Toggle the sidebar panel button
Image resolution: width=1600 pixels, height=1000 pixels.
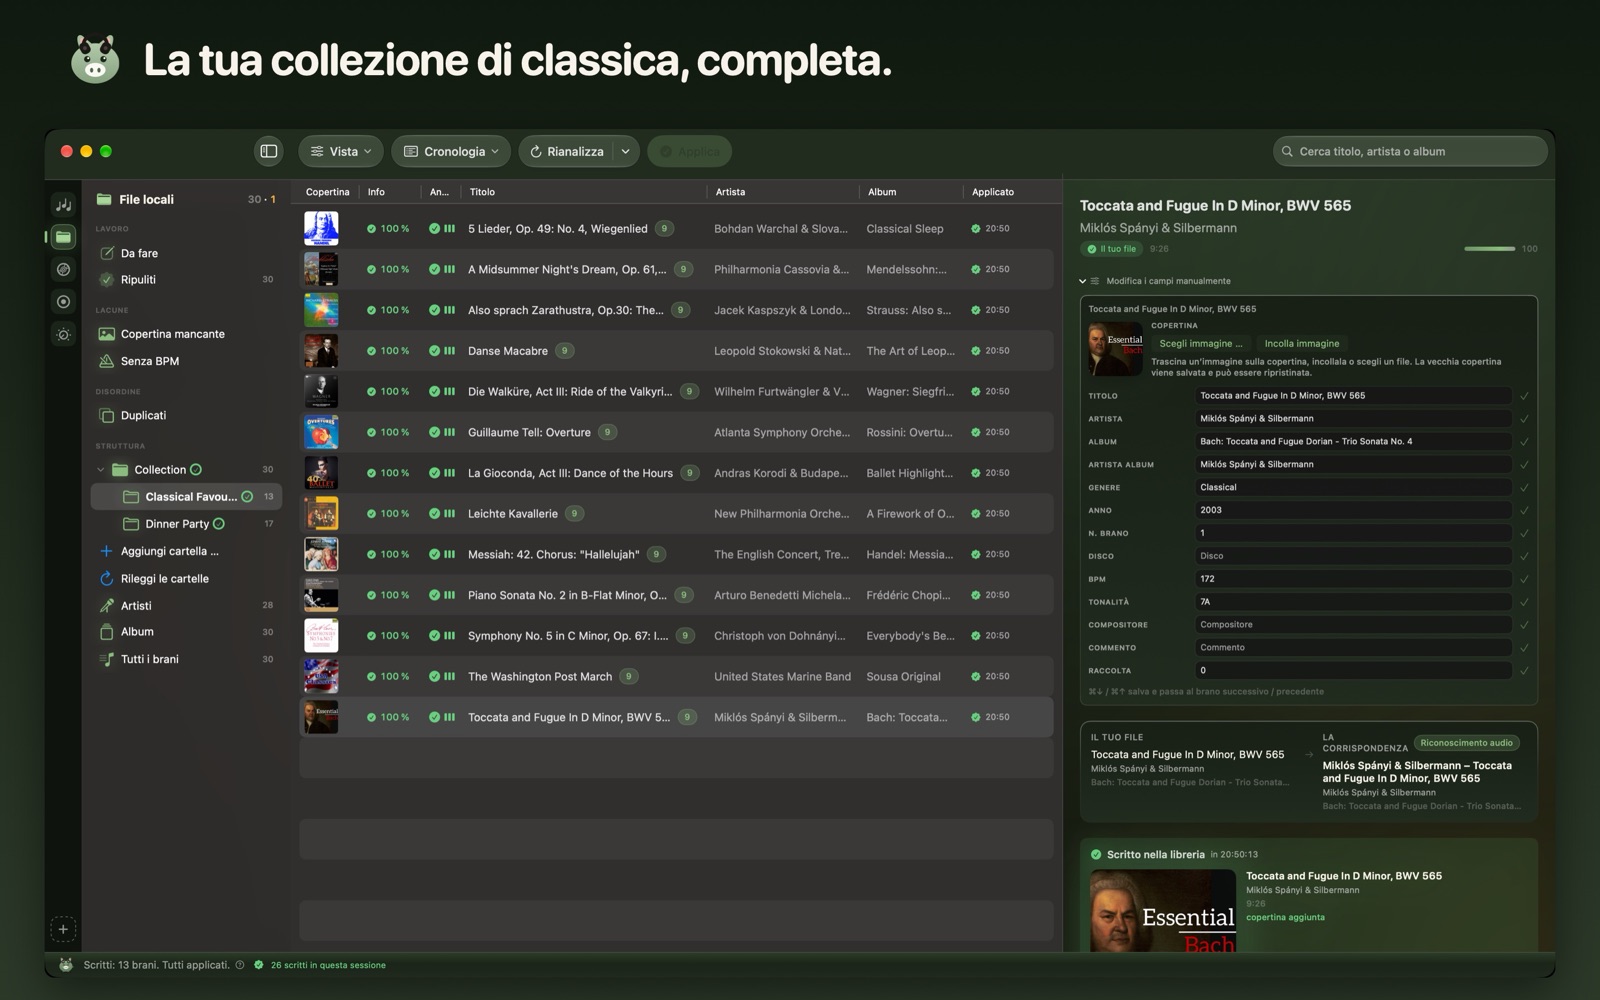tap(268, 151)
